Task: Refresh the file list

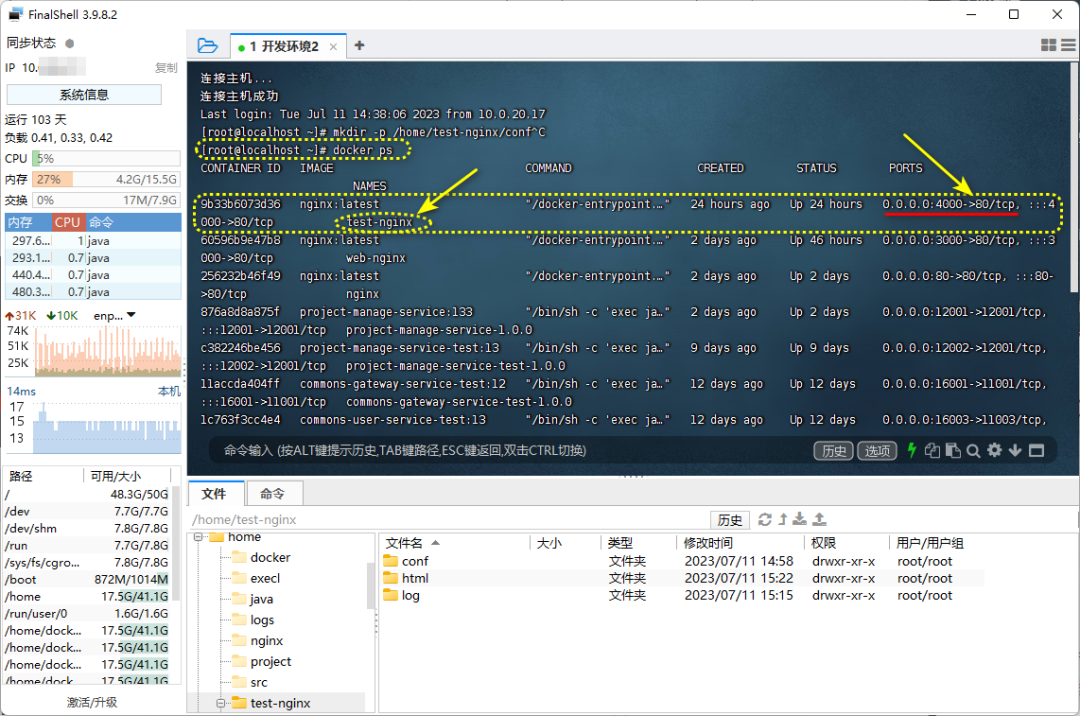Action: pos(765,519)
